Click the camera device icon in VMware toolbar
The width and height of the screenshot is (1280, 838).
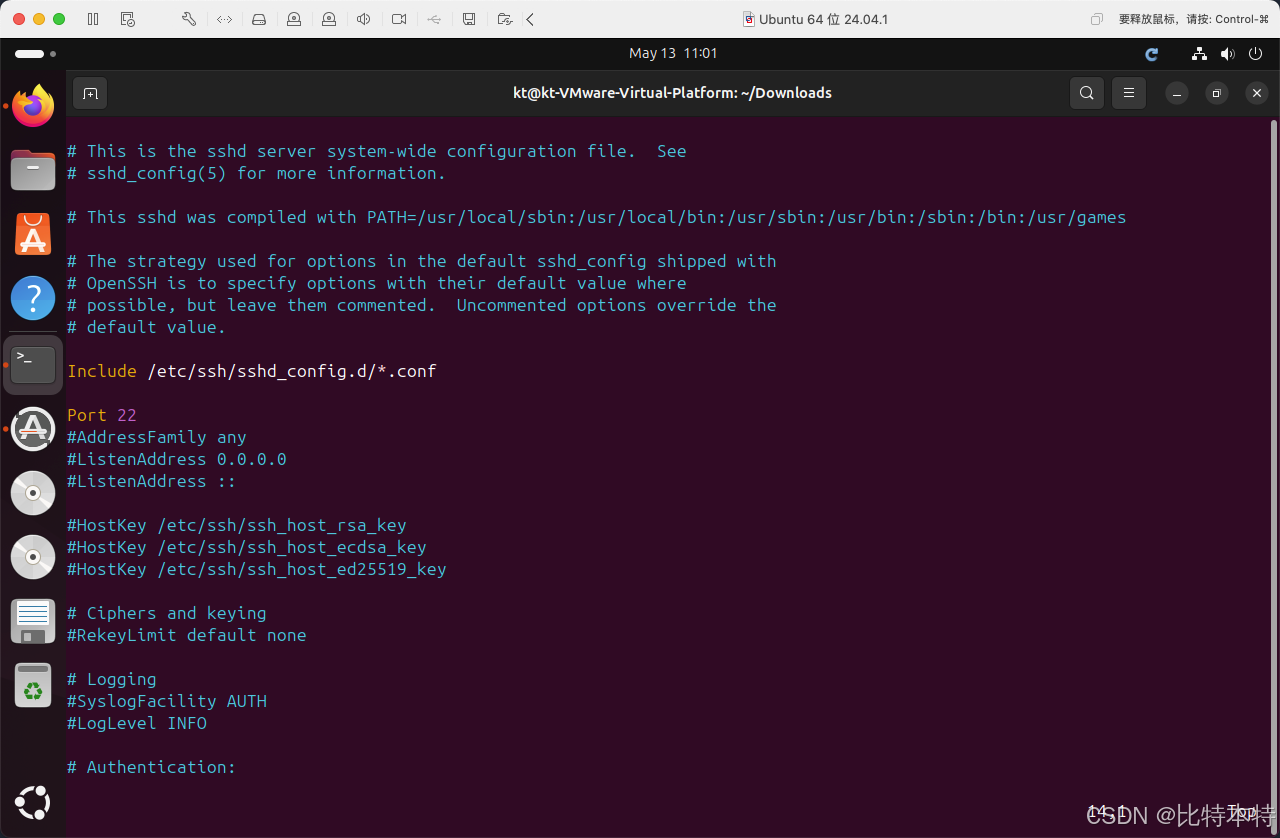(x=399, y=19)
